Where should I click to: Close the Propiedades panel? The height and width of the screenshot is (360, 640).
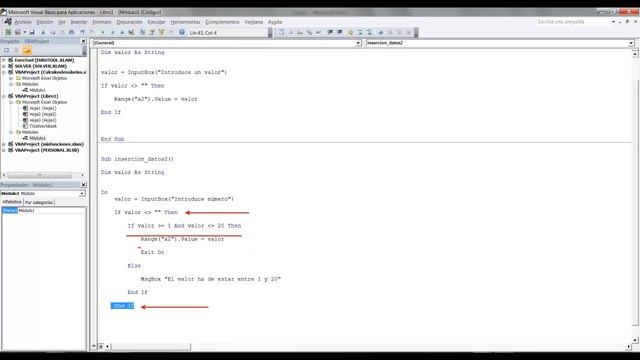[x=83, y=185]
